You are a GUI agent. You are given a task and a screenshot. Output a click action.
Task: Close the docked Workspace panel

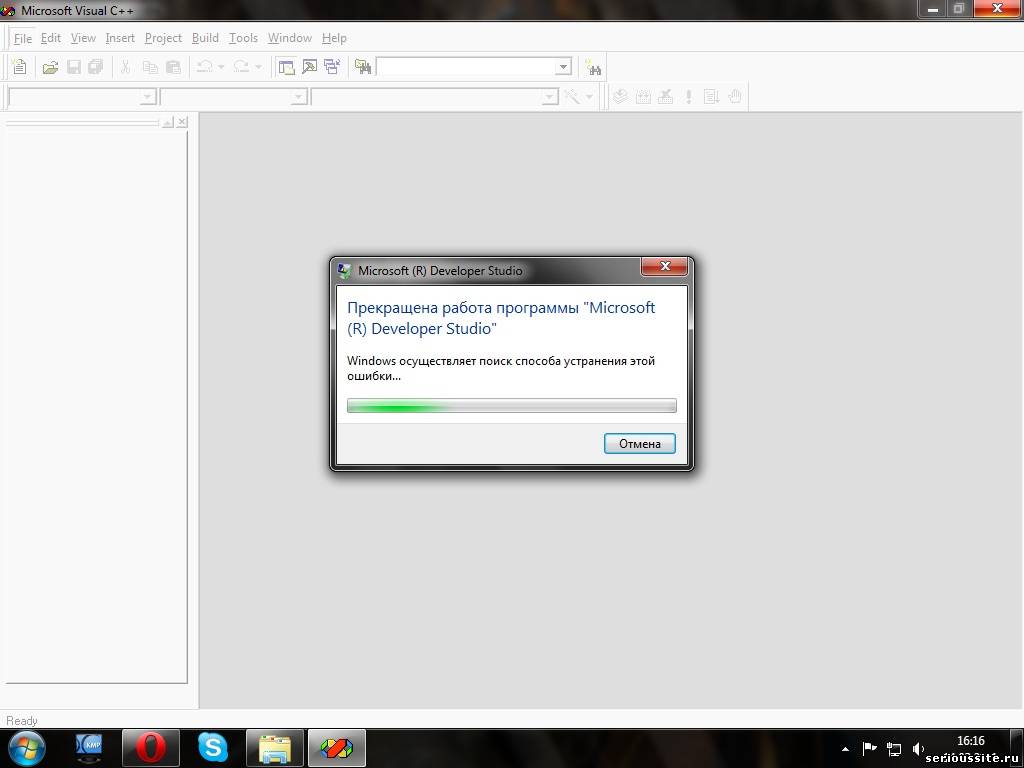[182, 122]
